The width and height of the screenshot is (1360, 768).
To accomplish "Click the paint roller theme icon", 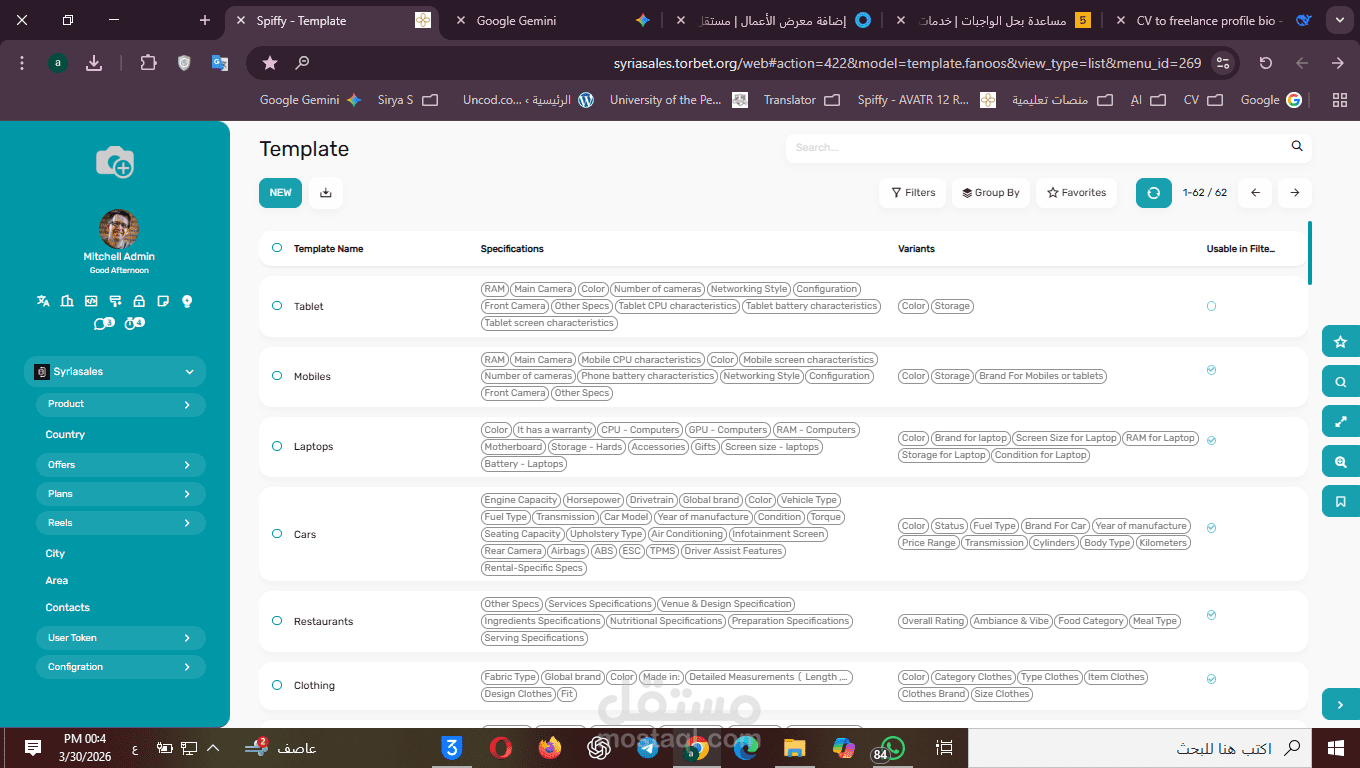I will coord(115,301).
